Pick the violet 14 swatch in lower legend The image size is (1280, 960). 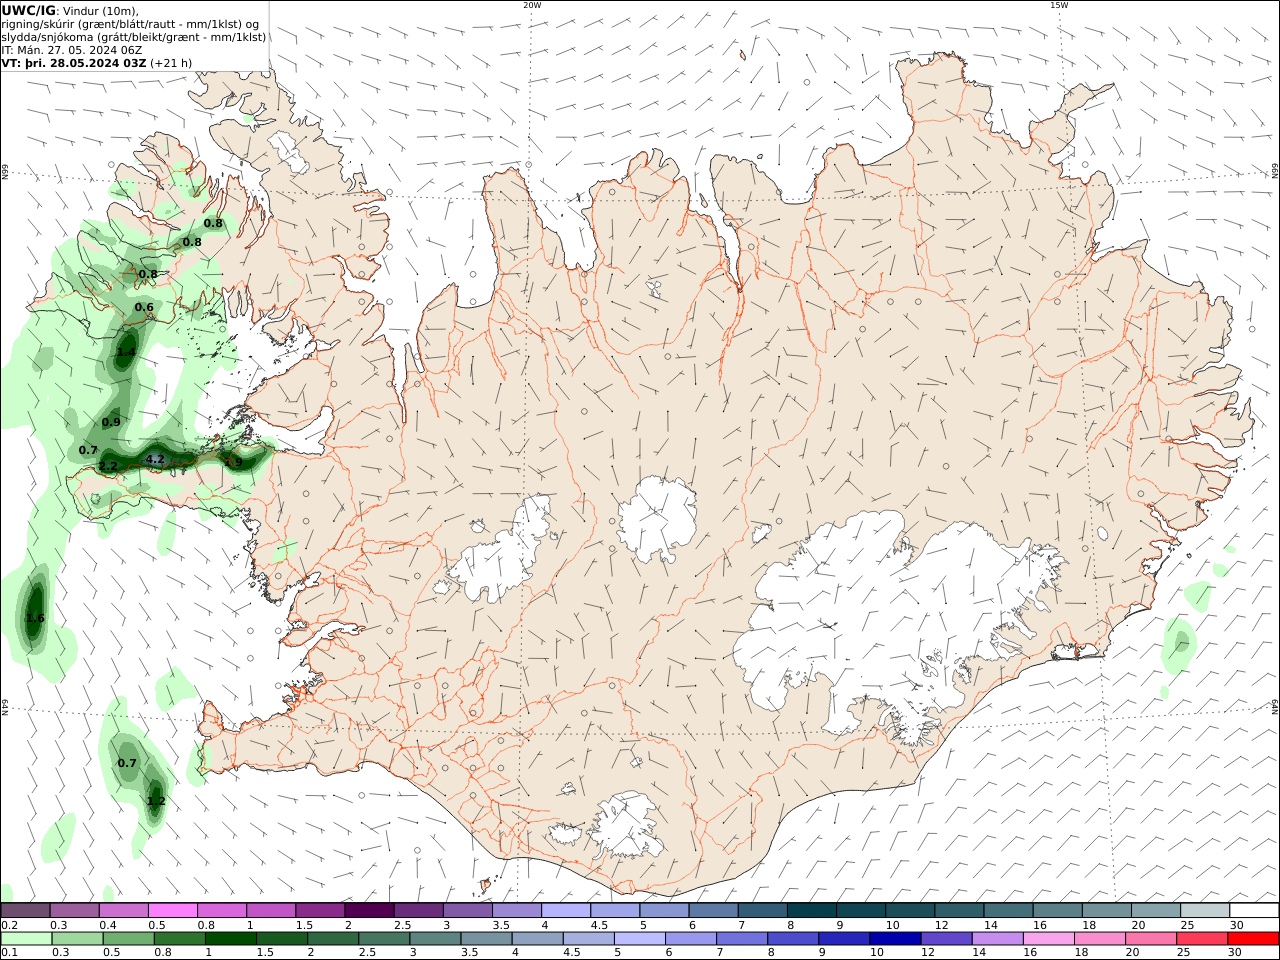(x=996, y=939)
